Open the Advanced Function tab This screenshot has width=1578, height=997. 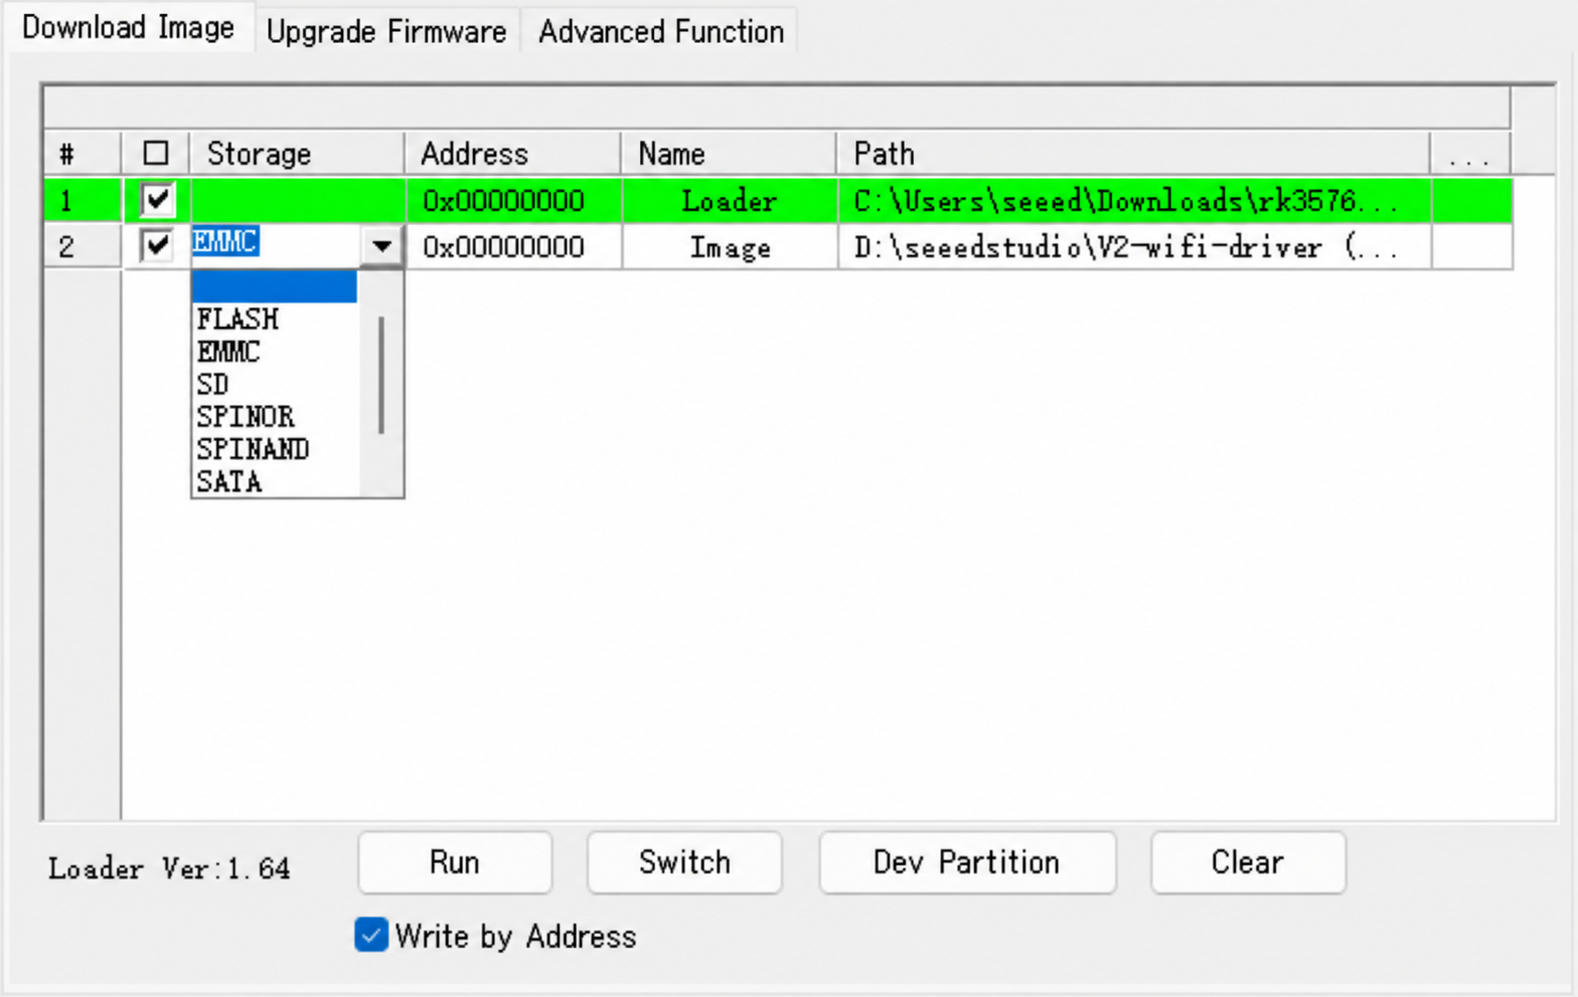pyautogui.click(x=660, y=31)
